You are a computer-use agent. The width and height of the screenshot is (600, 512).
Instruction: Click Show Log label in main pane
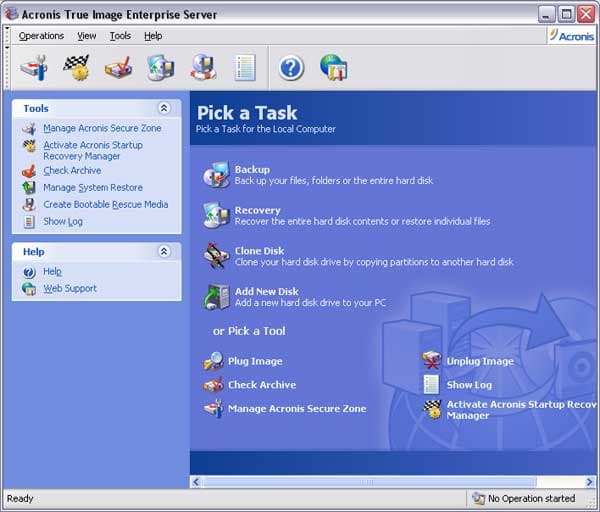pos(470,385)
